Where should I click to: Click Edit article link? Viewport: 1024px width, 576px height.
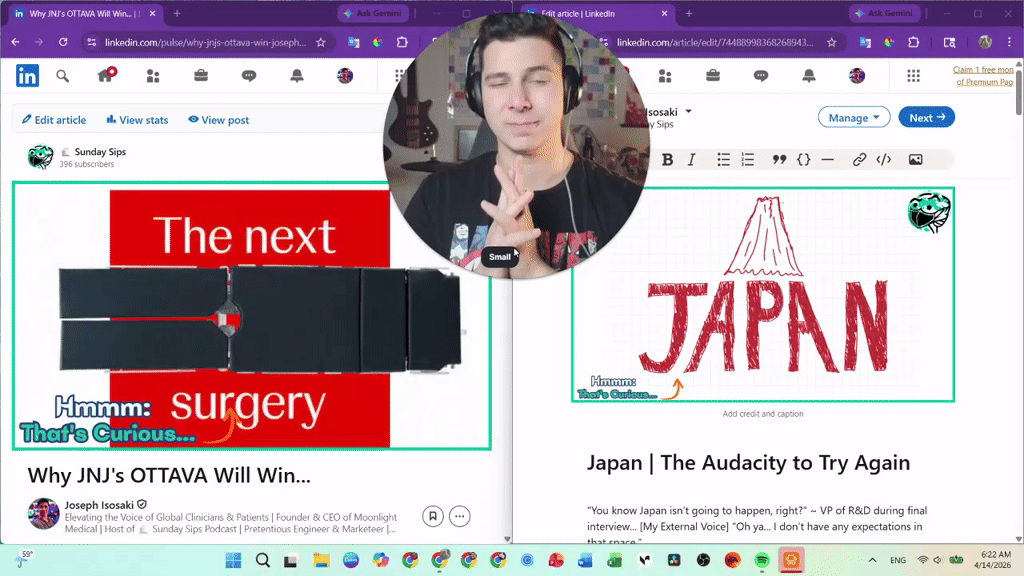(54, 120)
